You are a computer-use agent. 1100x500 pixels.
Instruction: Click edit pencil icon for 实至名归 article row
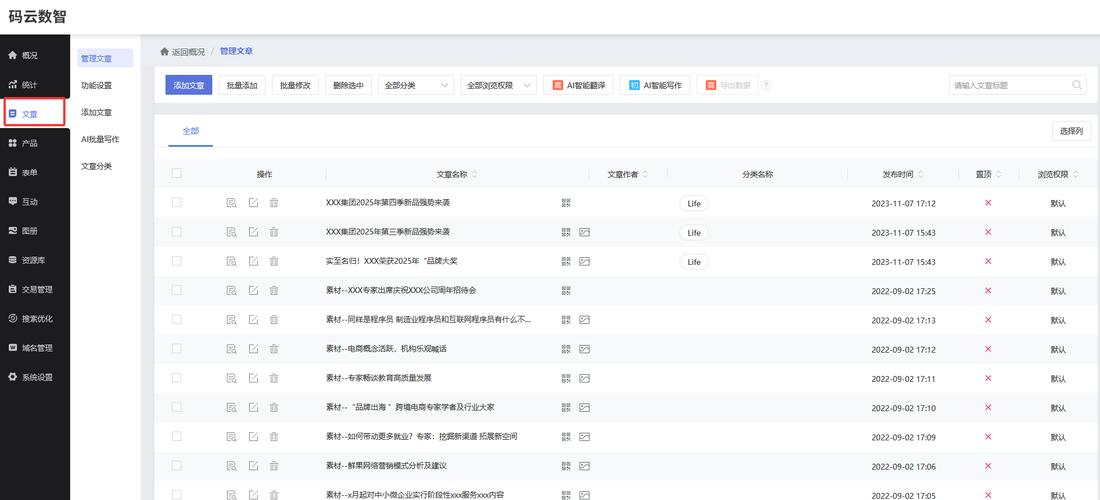pyautogui.click(x=253, y=262)
